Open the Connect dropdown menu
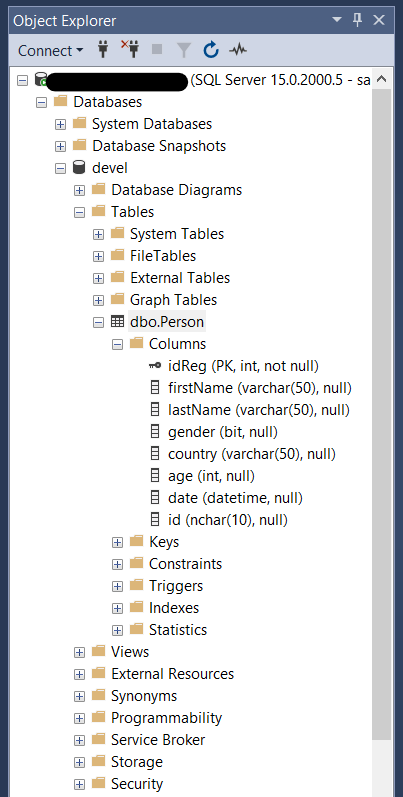The image size is (403, 797). pos(50,50)
